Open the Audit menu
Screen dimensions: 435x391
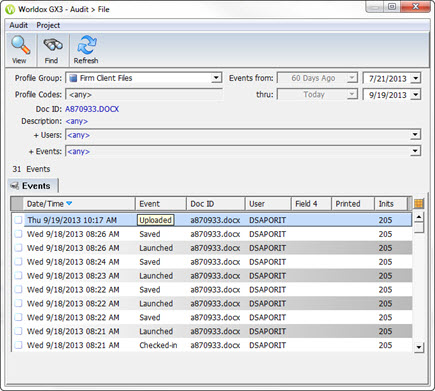pyautogui.click(x=19, y=25)
